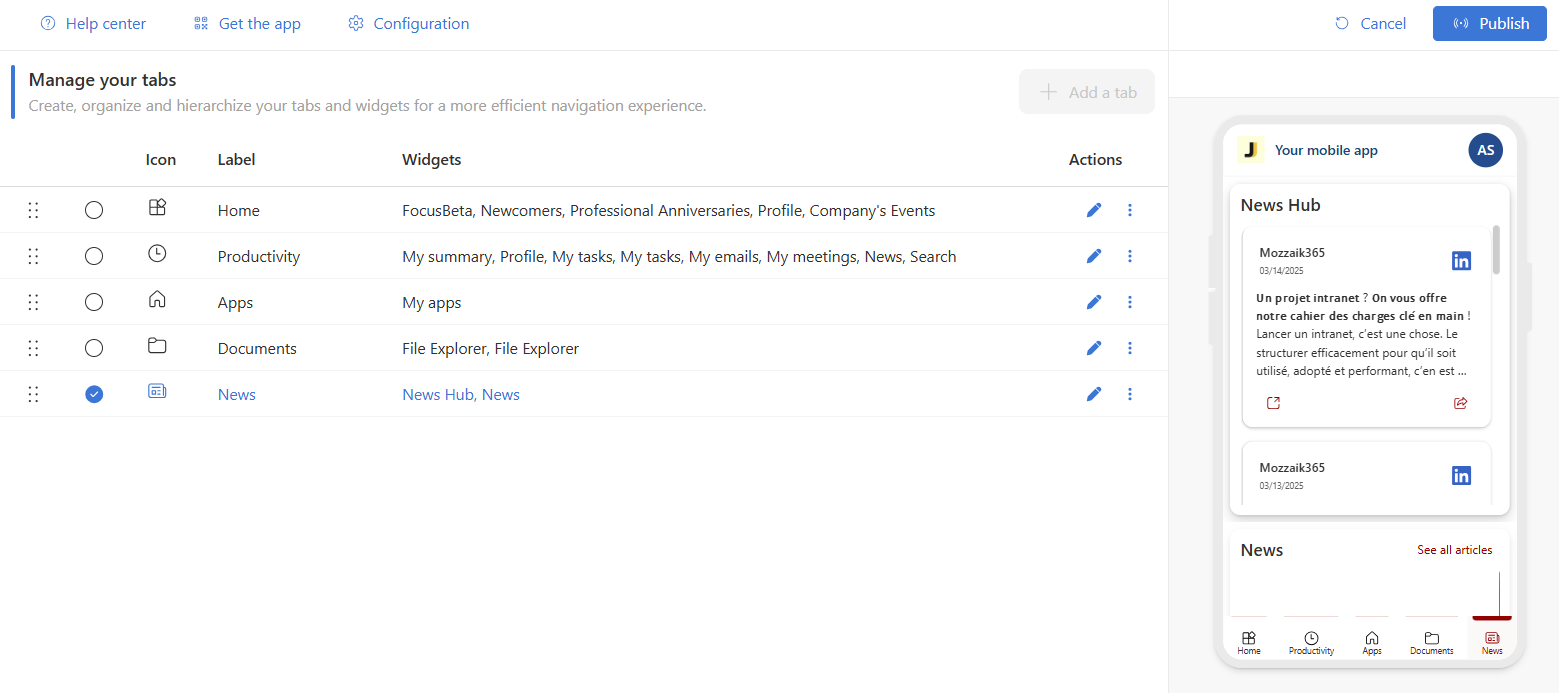Select the Documents row radio button
The width and height of the screenshot is (1559, 693).
point(94,348)
